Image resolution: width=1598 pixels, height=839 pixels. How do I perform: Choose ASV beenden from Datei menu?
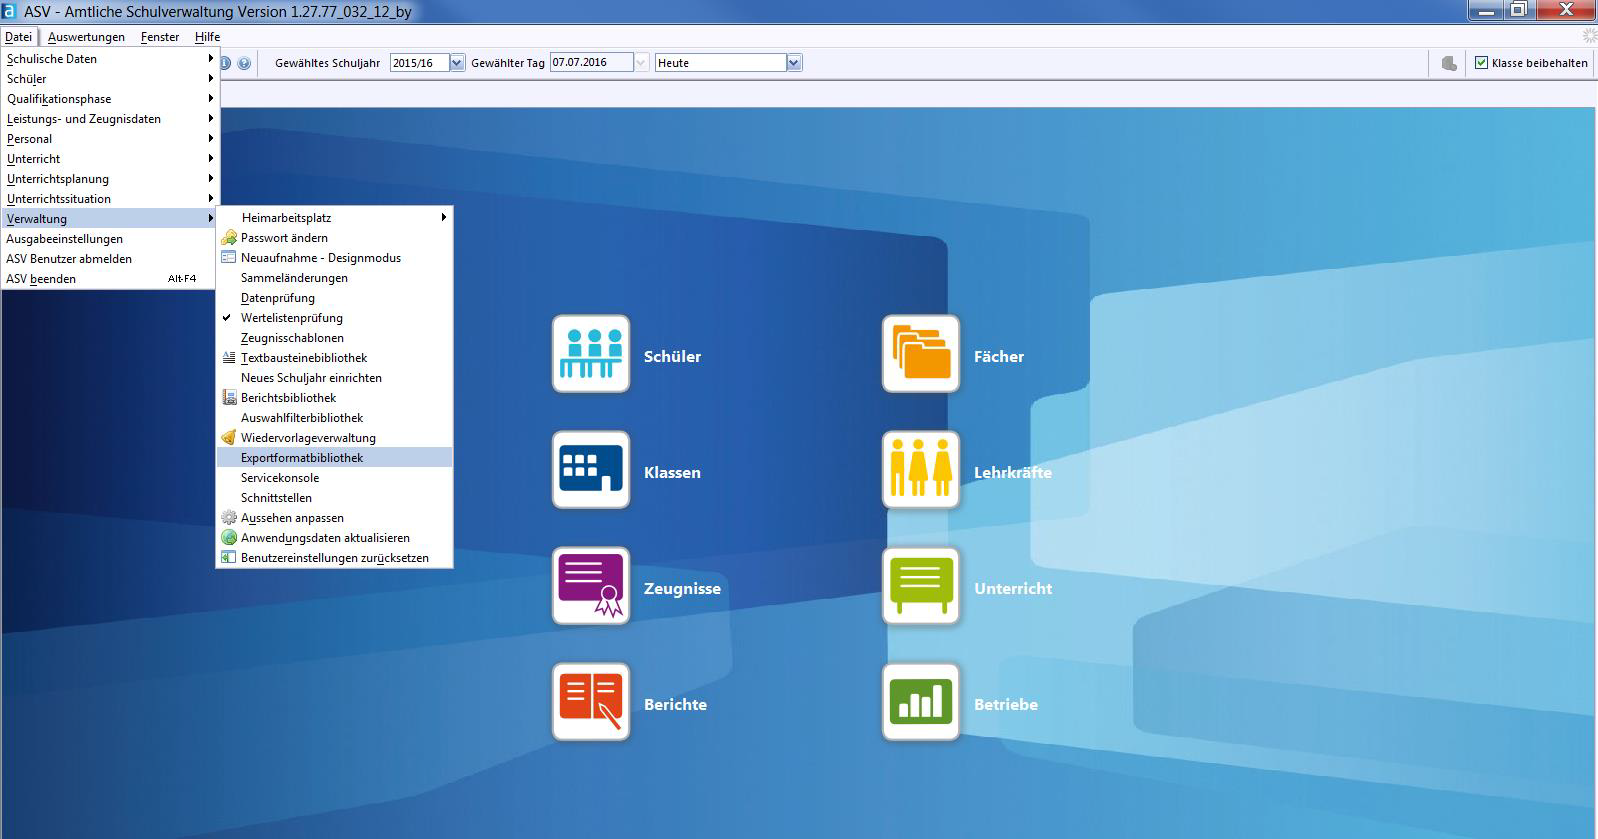tap(108, 279)
